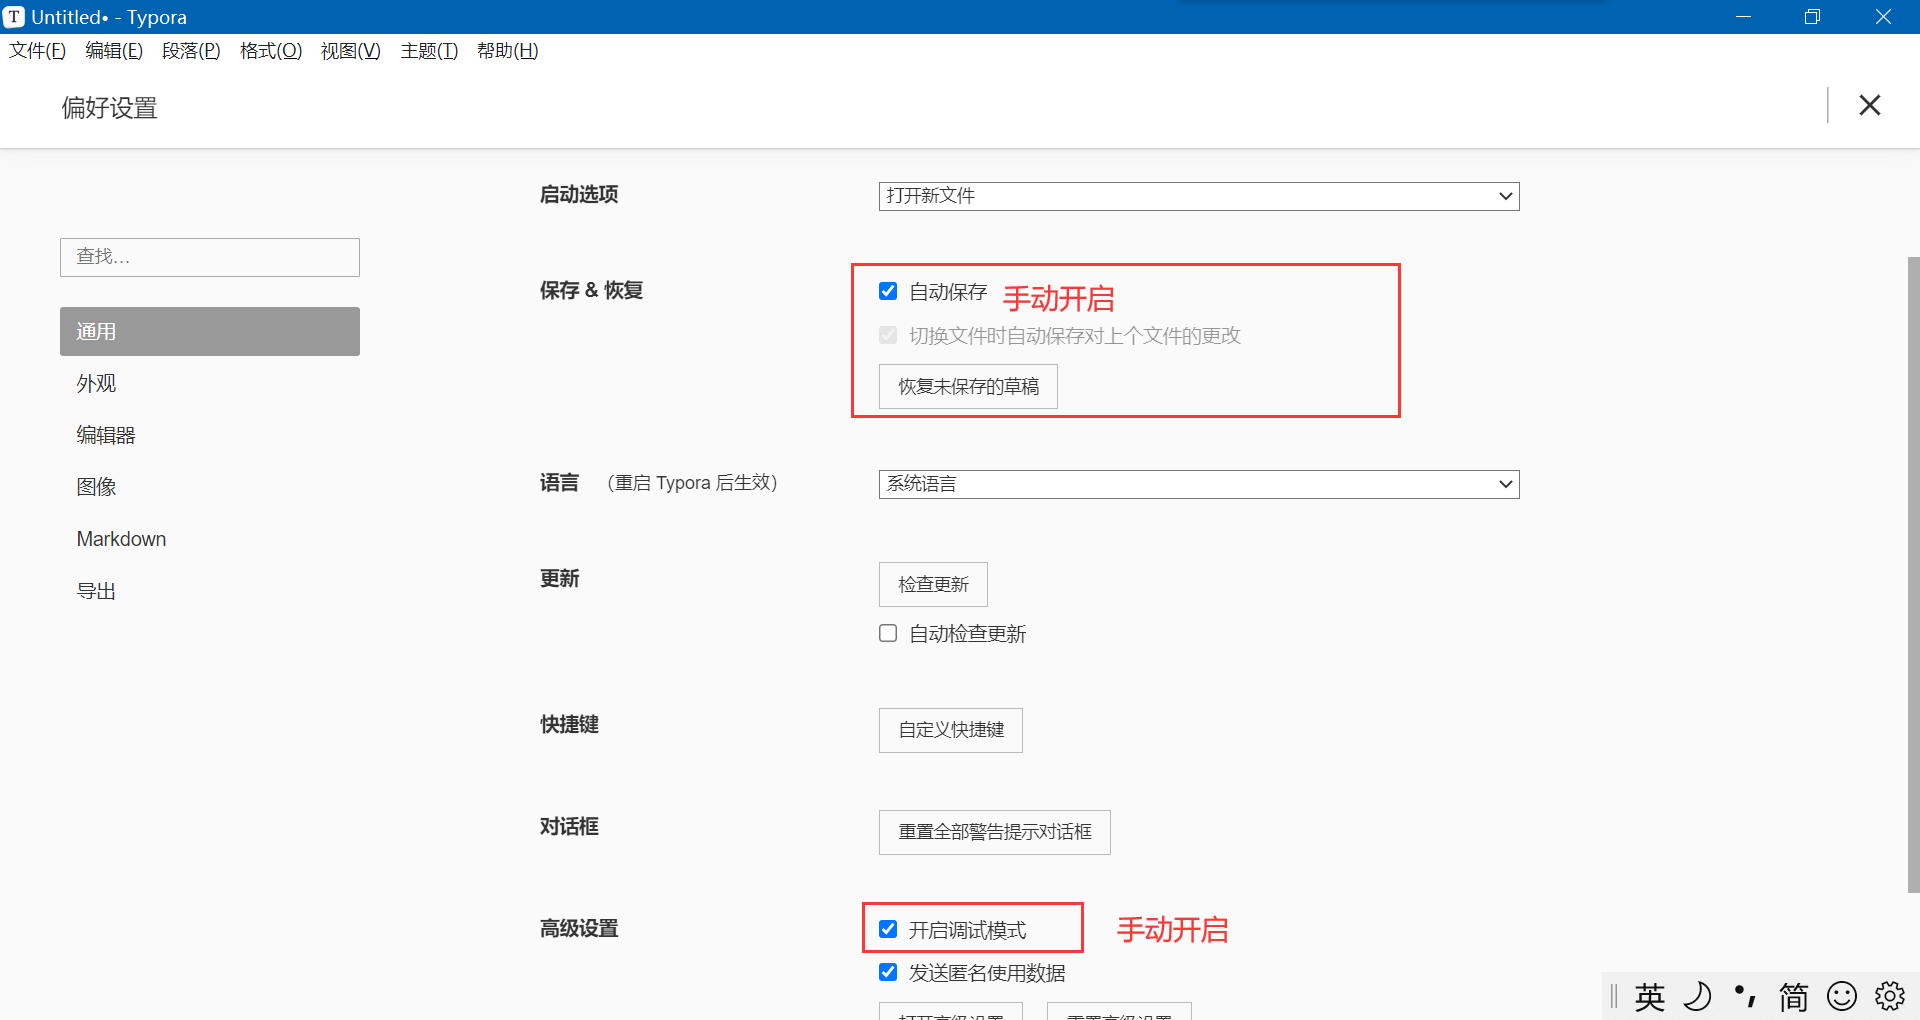The height and width of the screenshot is (1020, 1920).
Task: Click the preferences vertical scrollbar
Action: pyautogui.click(x=1913, y=574)
